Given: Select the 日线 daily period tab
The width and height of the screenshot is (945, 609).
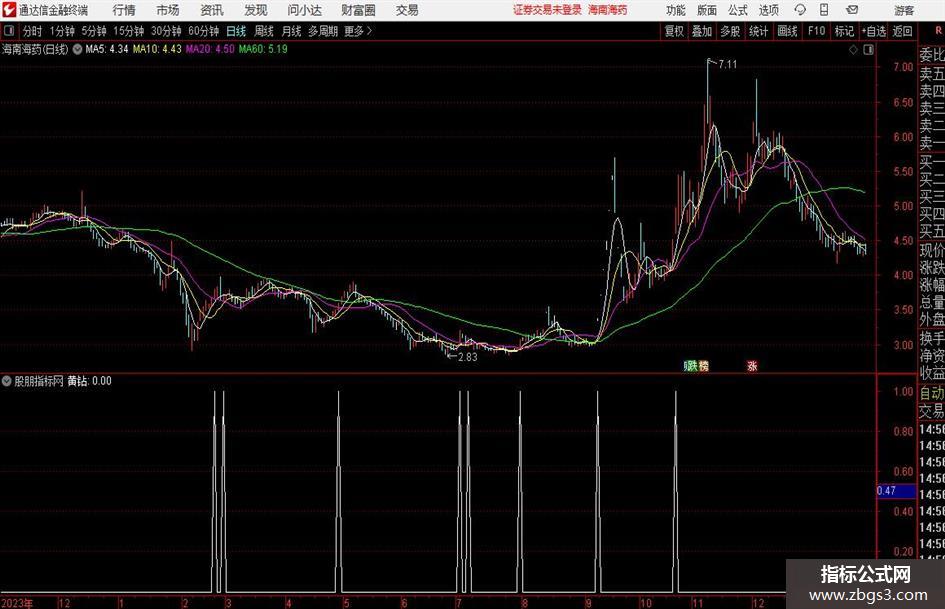Looking at the screenshot, I should tap(236, 31).
